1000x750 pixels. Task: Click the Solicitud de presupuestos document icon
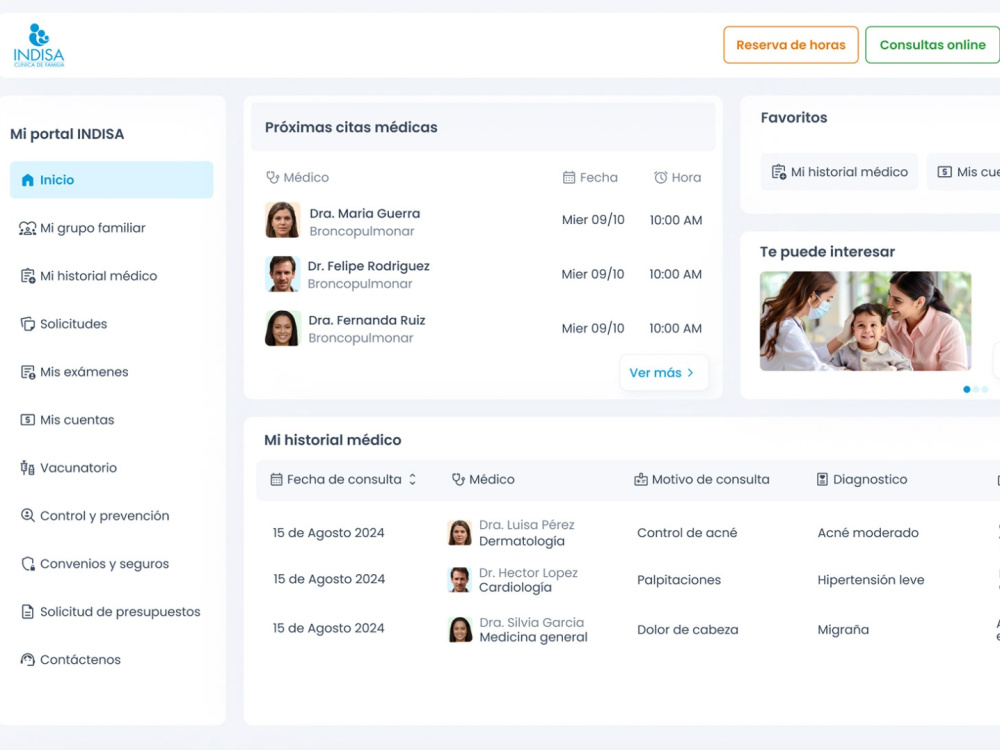coord(27,612)
